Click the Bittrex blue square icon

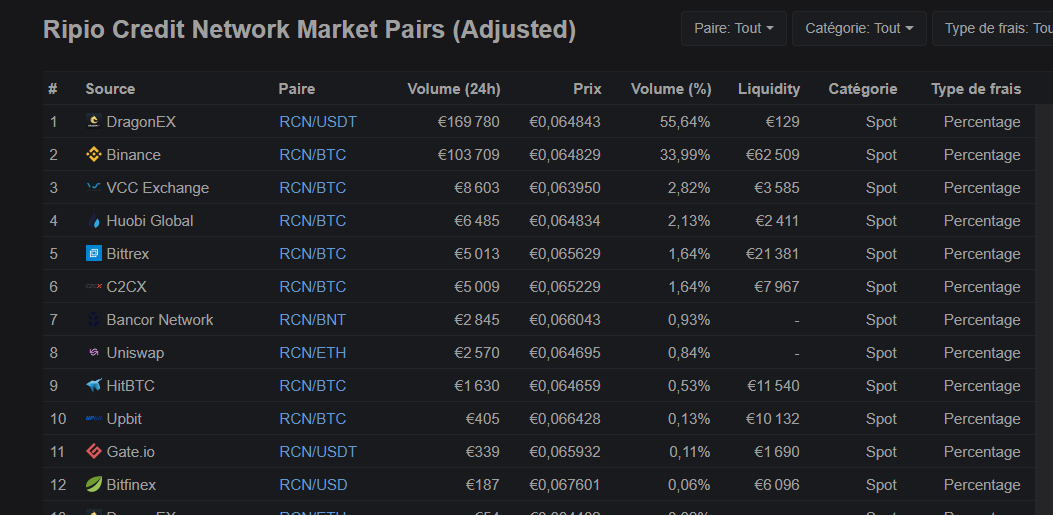coord(94,254)
